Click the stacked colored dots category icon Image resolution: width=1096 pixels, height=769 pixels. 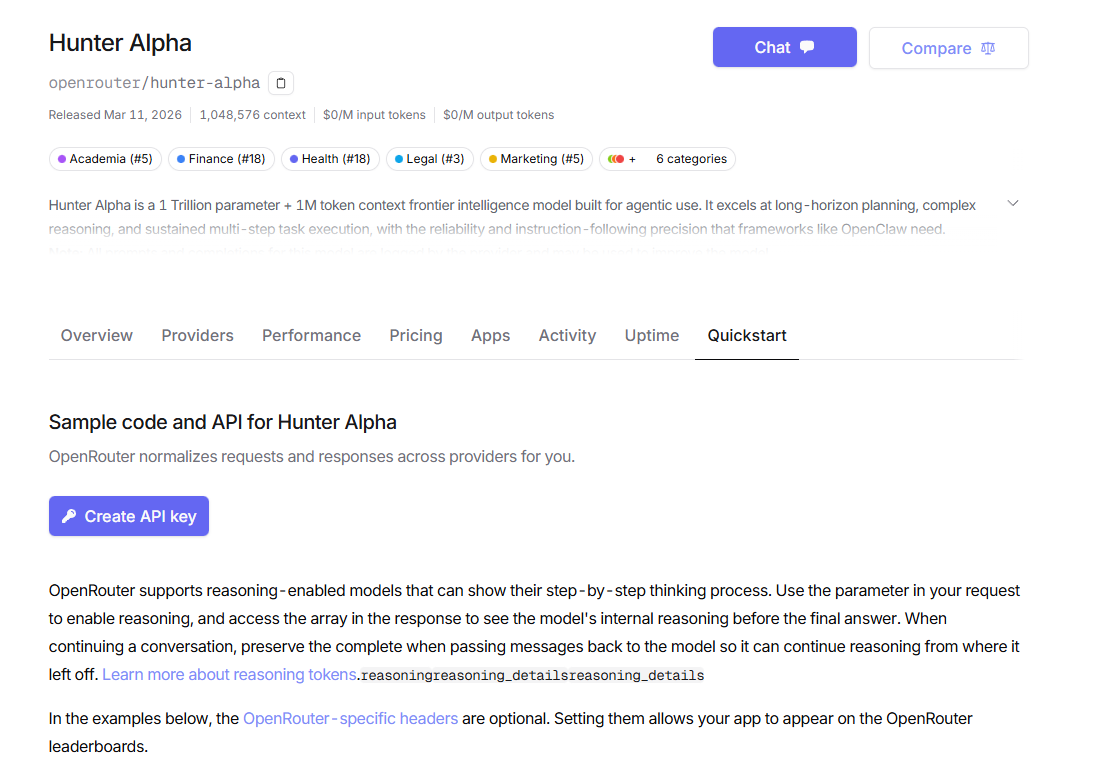pos(617,159)
